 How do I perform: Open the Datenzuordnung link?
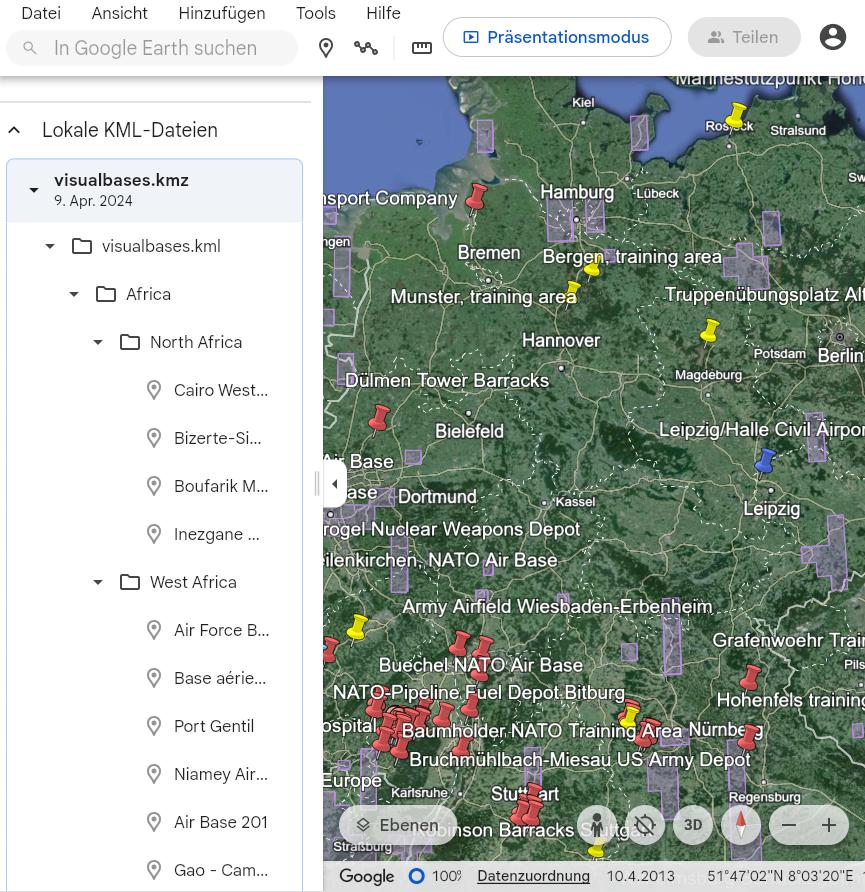[533, 876]
